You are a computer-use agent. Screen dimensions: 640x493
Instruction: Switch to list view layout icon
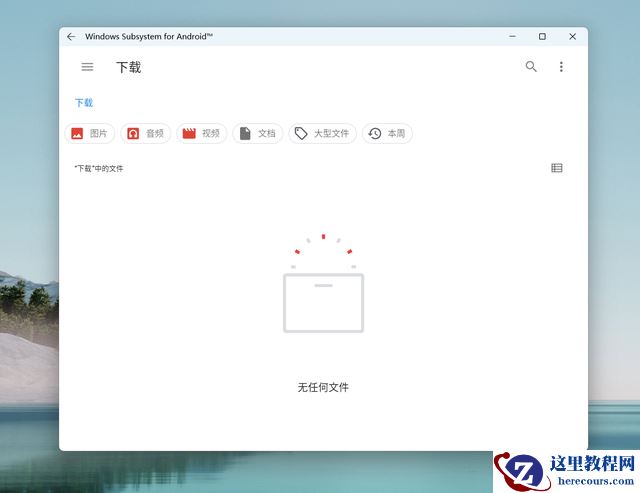(x=557, y=168)
